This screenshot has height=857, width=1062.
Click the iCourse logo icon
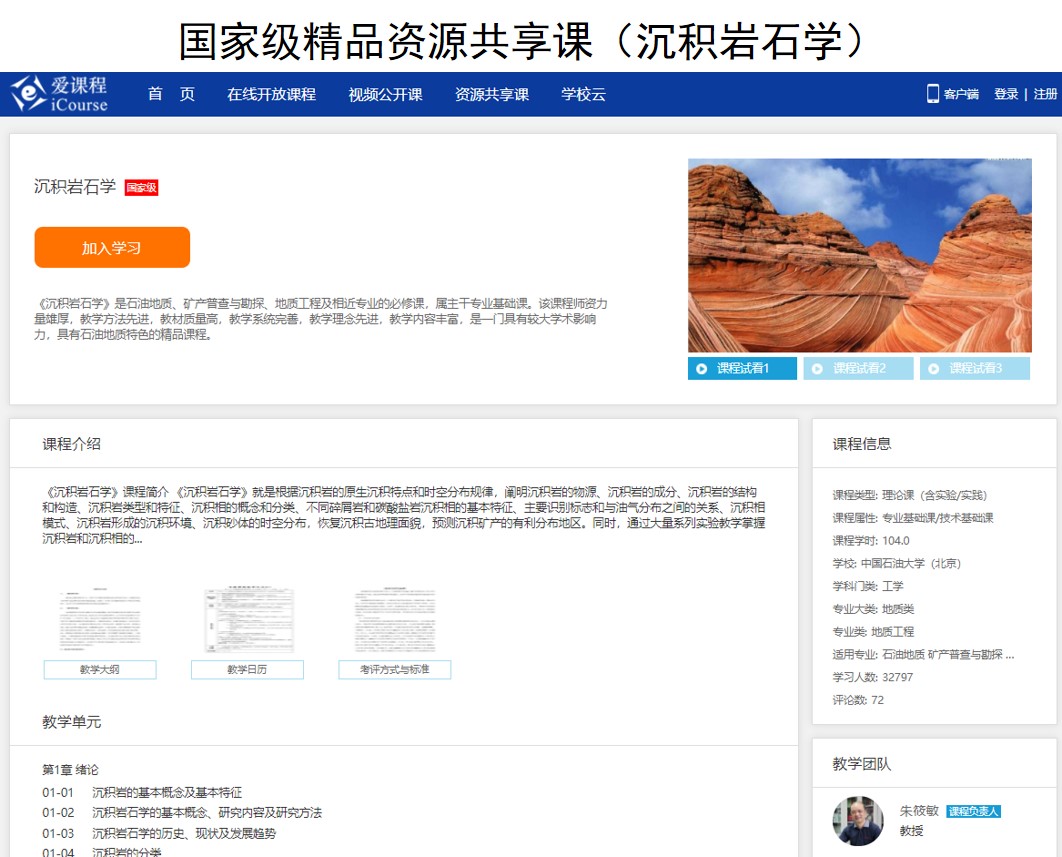click(29, 94)
